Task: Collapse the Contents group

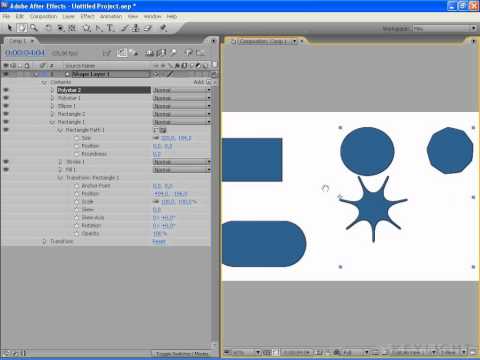Action: 44,82
